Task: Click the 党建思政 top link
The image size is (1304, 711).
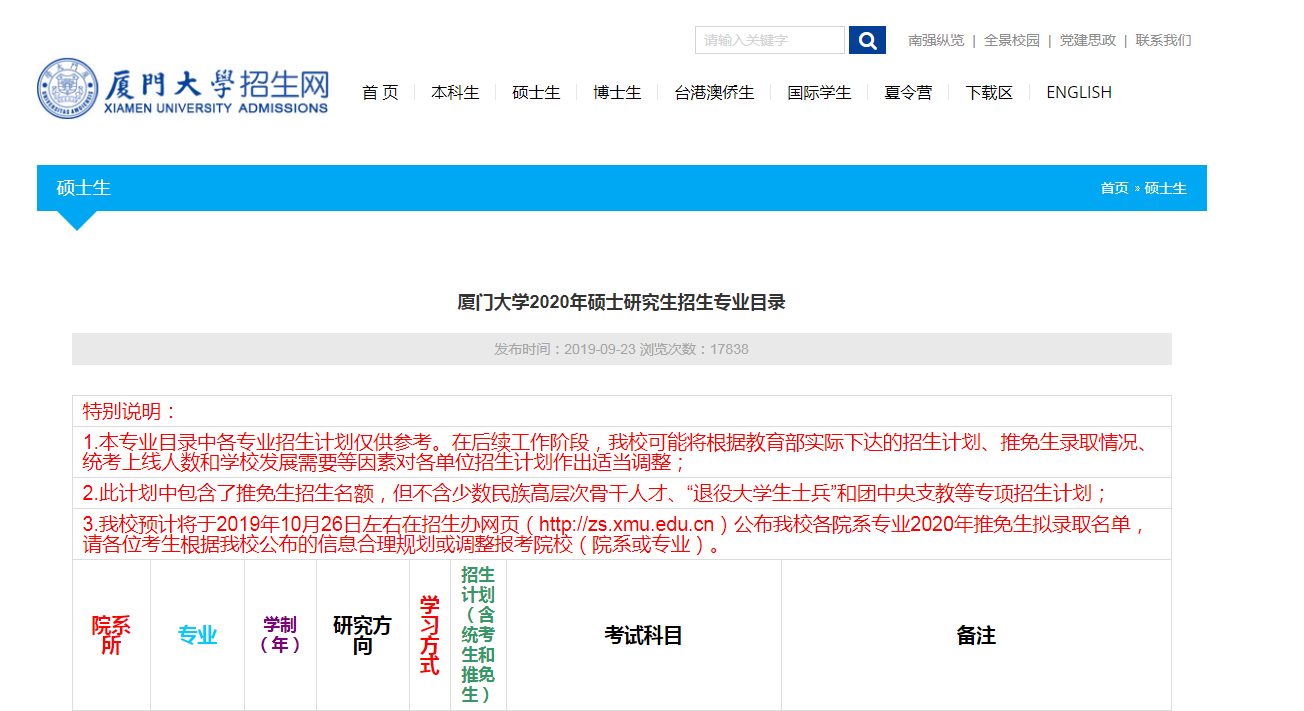Action: (1087, 41)
